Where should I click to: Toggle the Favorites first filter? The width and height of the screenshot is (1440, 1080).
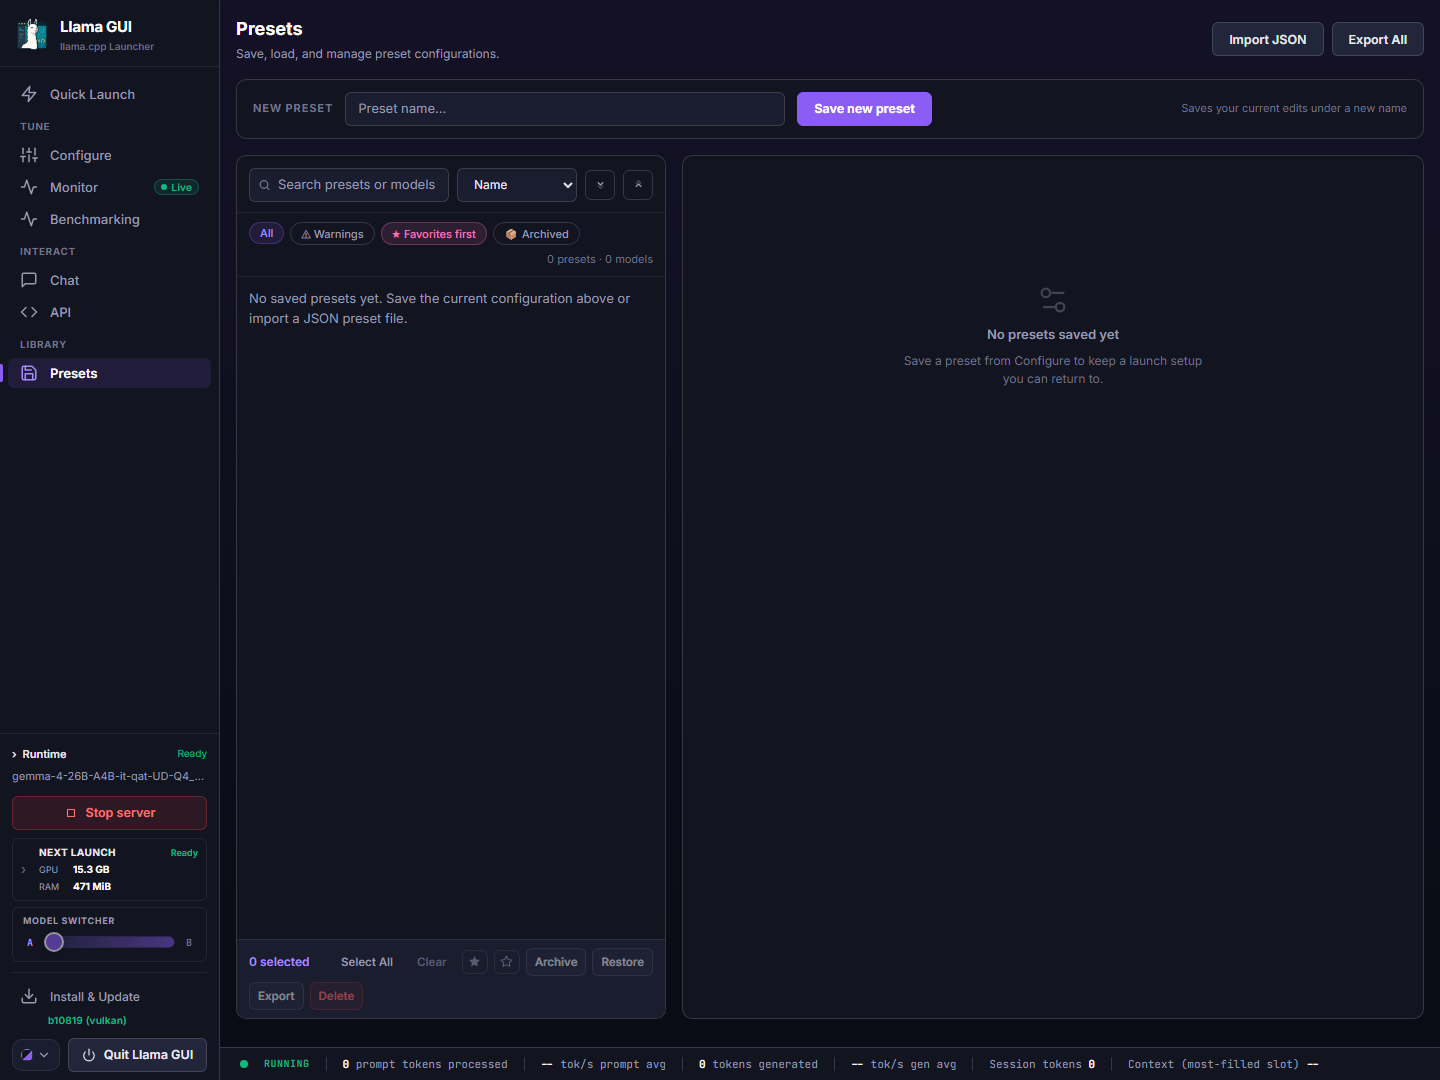point(434,234)
